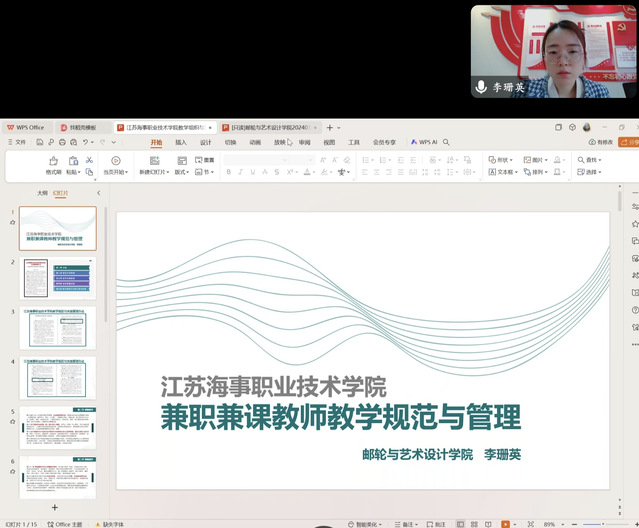Click the Reset (重置) slide icon

click(x=204, y=160)
